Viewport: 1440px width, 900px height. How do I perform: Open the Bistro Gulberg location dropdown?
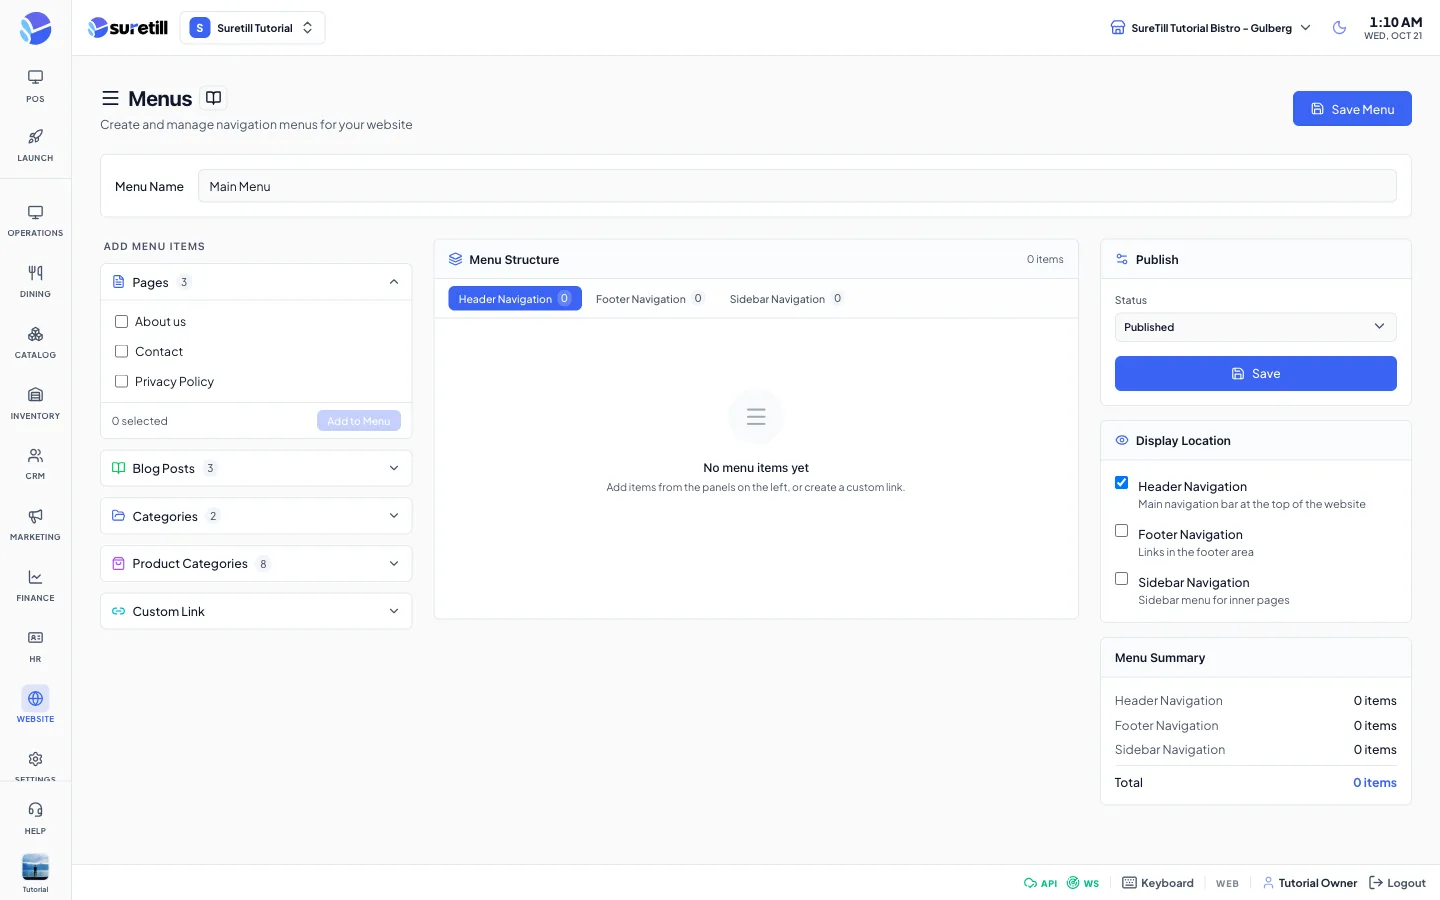[1210, 28]
